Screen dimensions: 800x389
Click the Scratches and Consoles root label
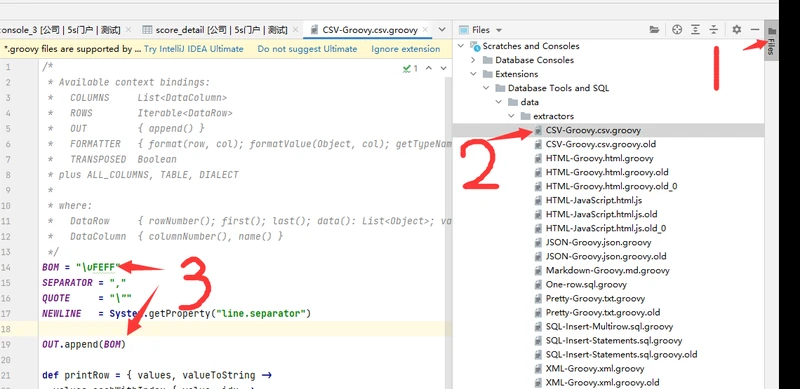531,46
